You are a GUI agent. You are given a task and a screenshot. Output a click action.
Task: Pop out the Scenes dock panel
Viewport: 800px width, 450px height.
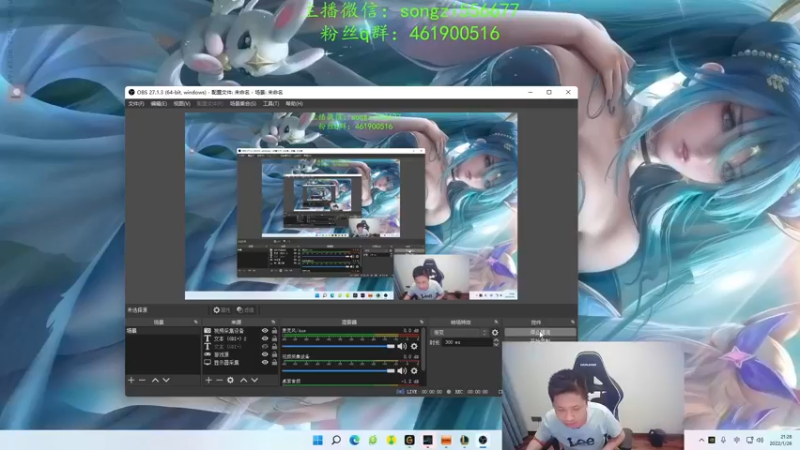pos(196,322)
